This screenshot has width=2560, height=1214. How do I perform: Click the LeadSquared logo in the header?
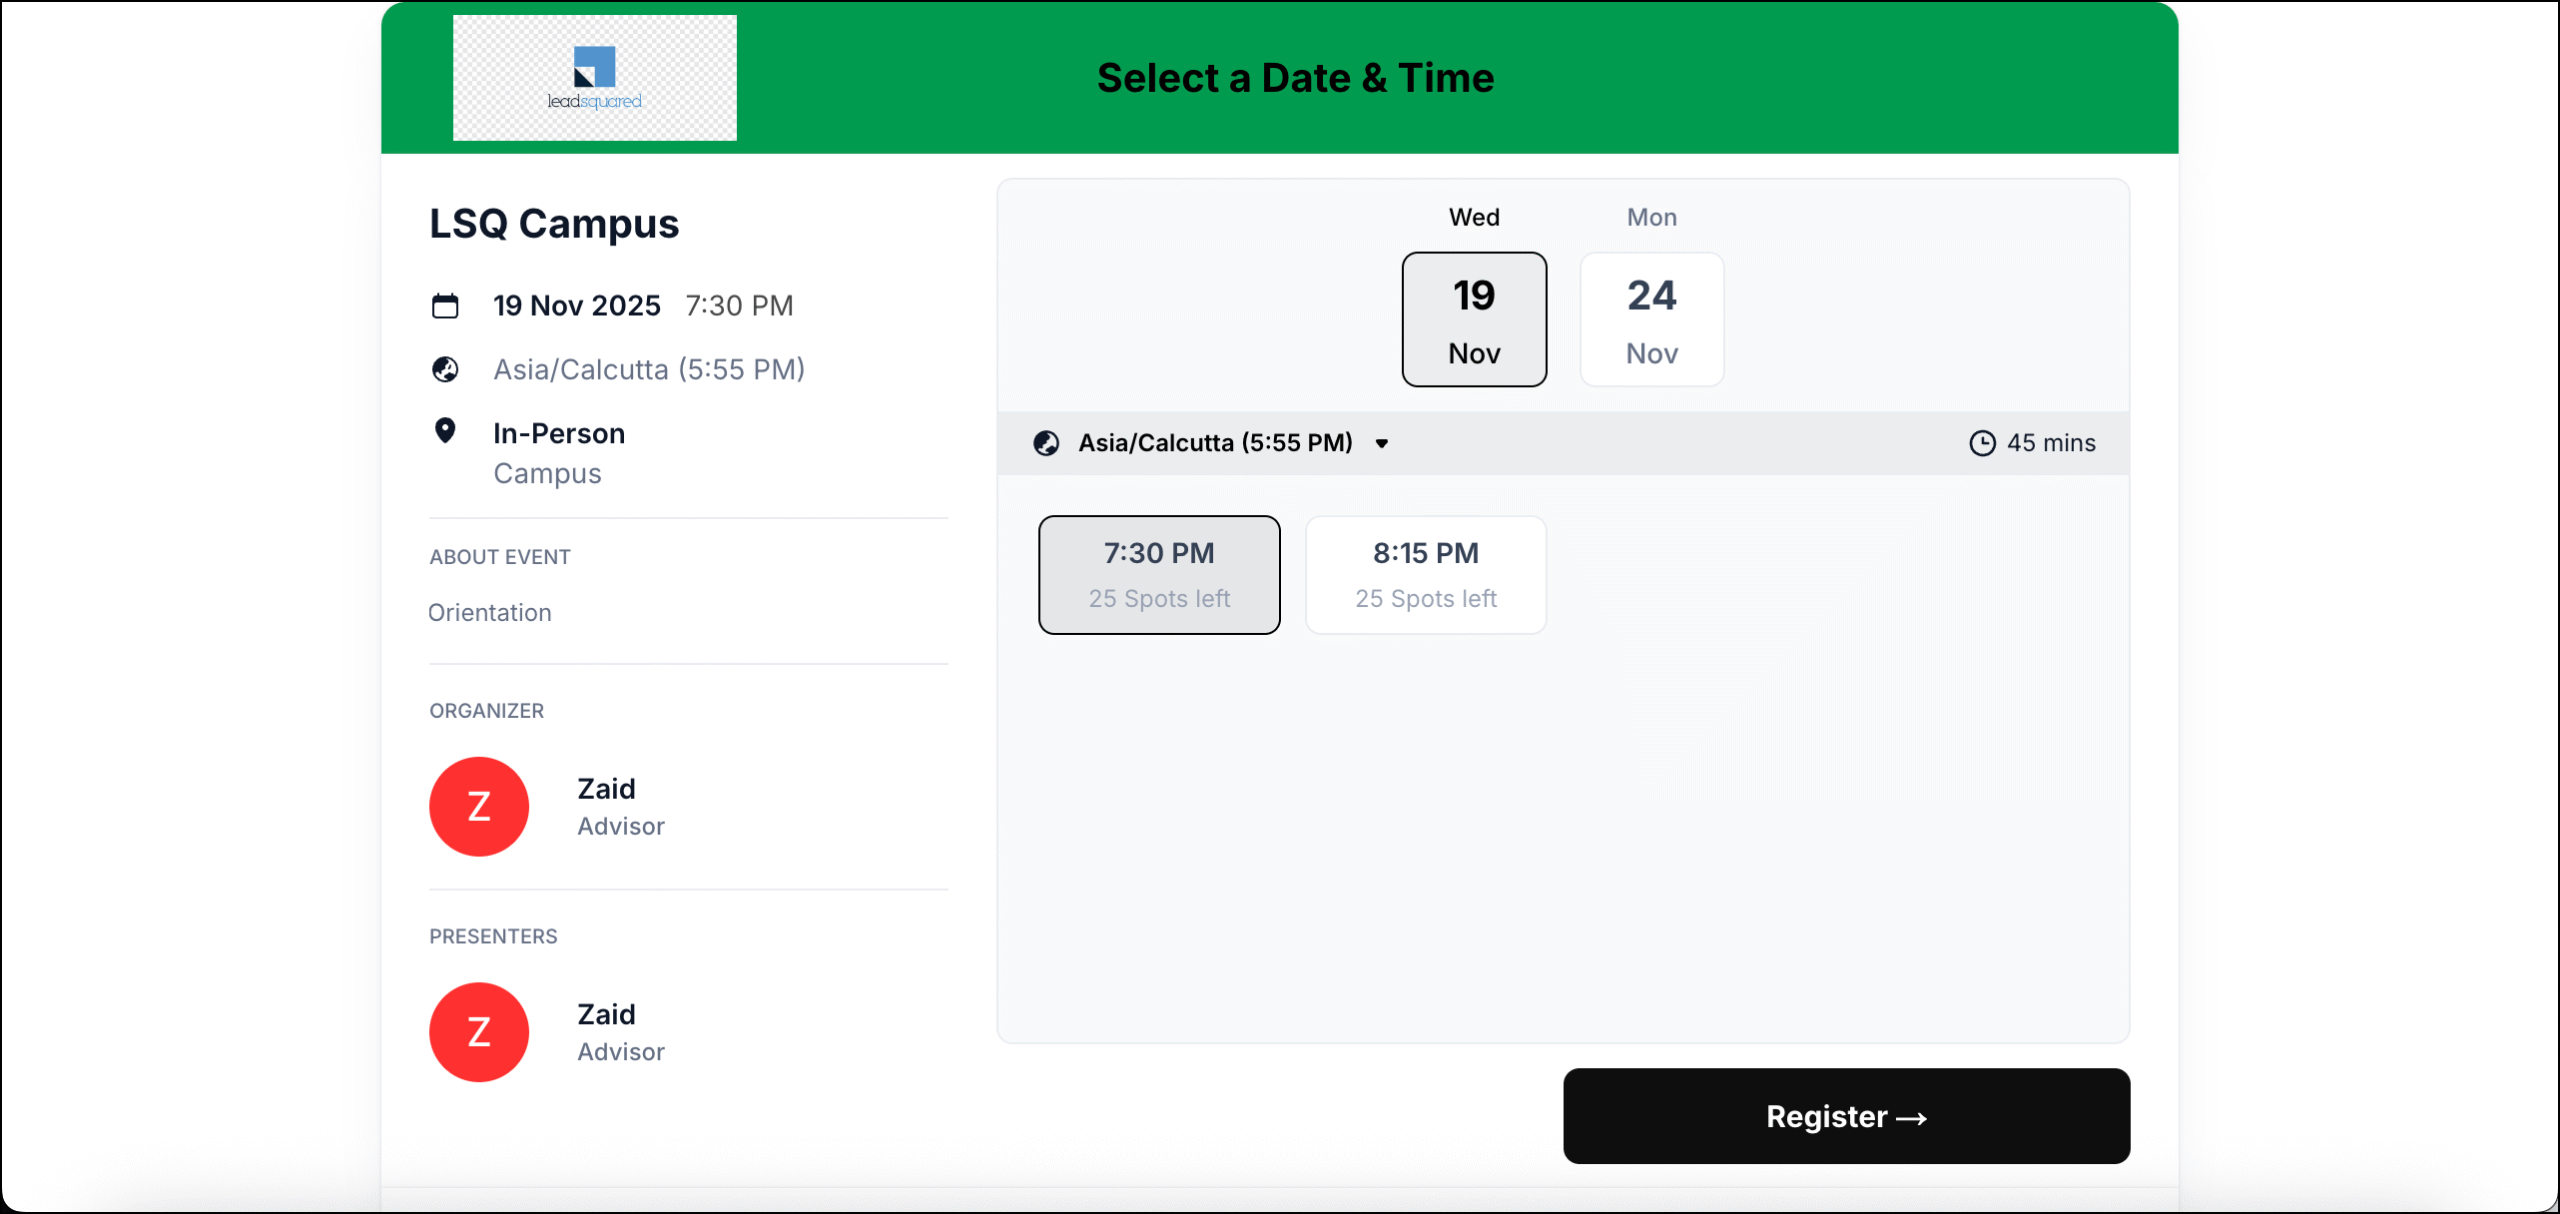tap(594, 77)
